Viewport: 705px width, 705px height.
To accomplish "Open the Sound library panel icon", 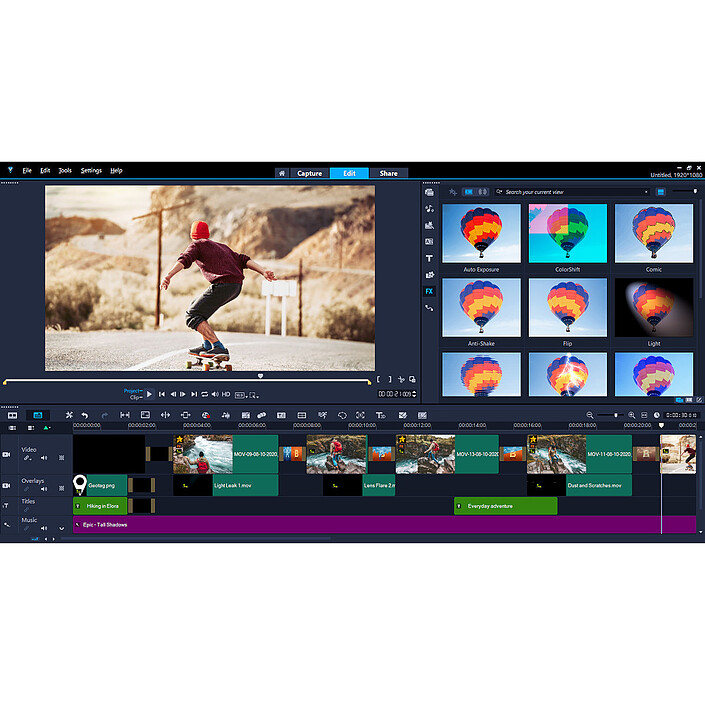I will (429, 209).
